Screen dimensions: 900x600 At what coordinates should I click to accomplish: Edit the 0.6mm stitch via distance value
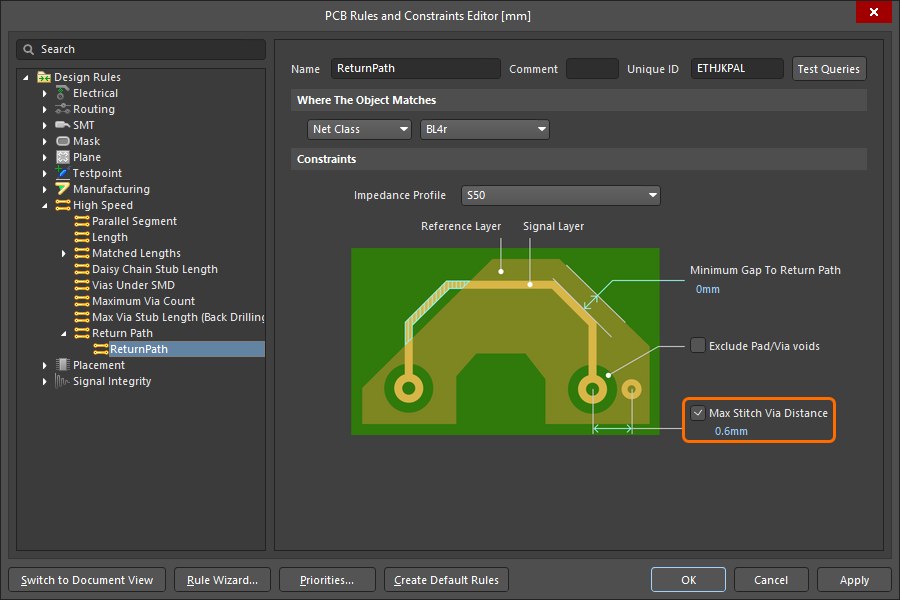tap(731, 431)
